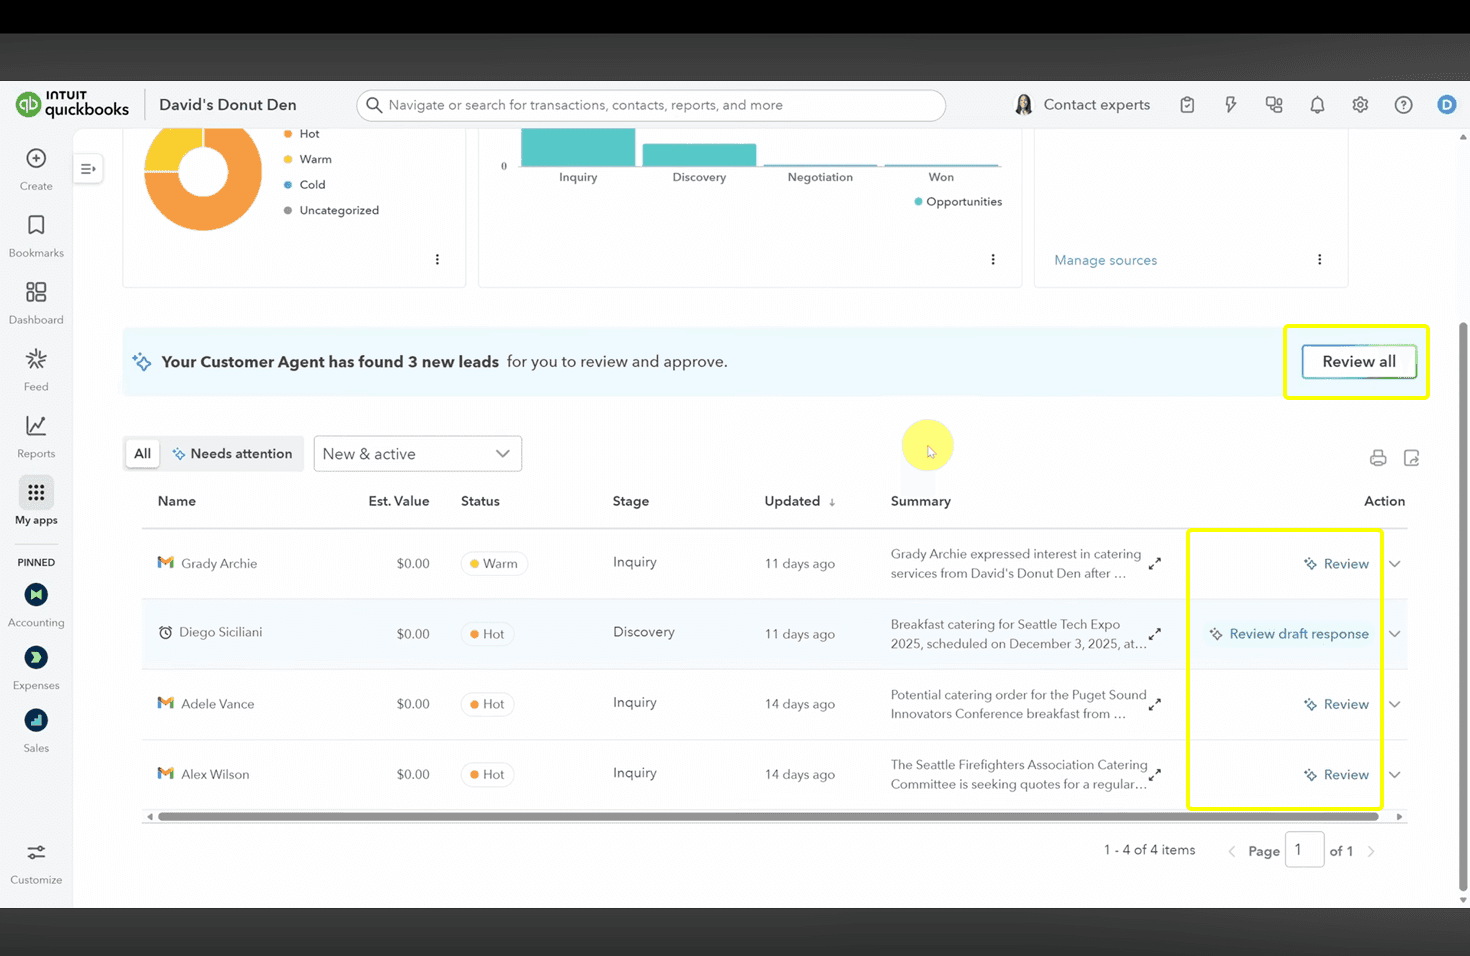Viewport: 1470px width, 956px height.
Task: Expand action menu for Grady Archie
Action: click(1395, 564)
